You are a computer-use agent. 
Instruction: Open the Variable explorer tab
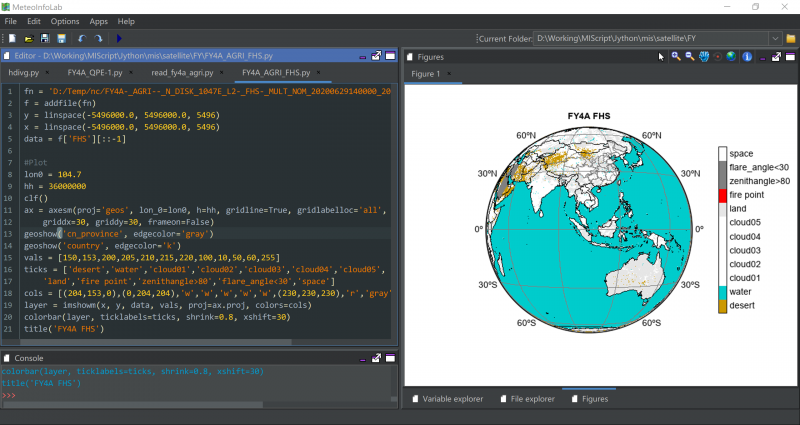452,399
